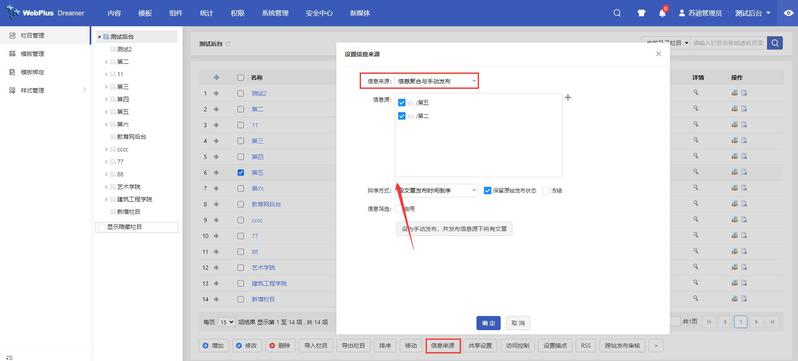This screenshot has height=361, width=798.
Task: Uncheck the row 第五 checkbox in table
Action: coord(241,173)
